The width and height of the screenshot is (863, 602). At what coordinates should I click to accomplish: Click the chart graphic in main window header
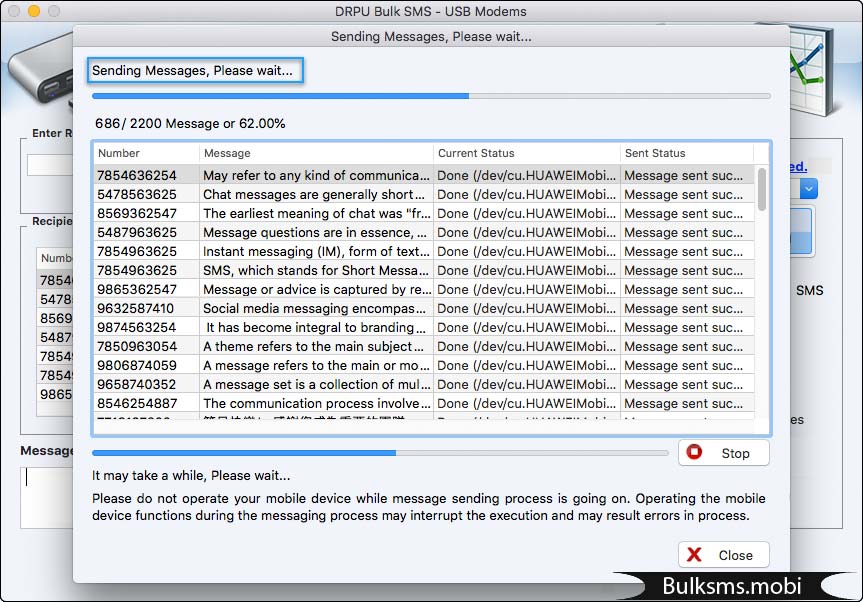click(x=812, y=70)
